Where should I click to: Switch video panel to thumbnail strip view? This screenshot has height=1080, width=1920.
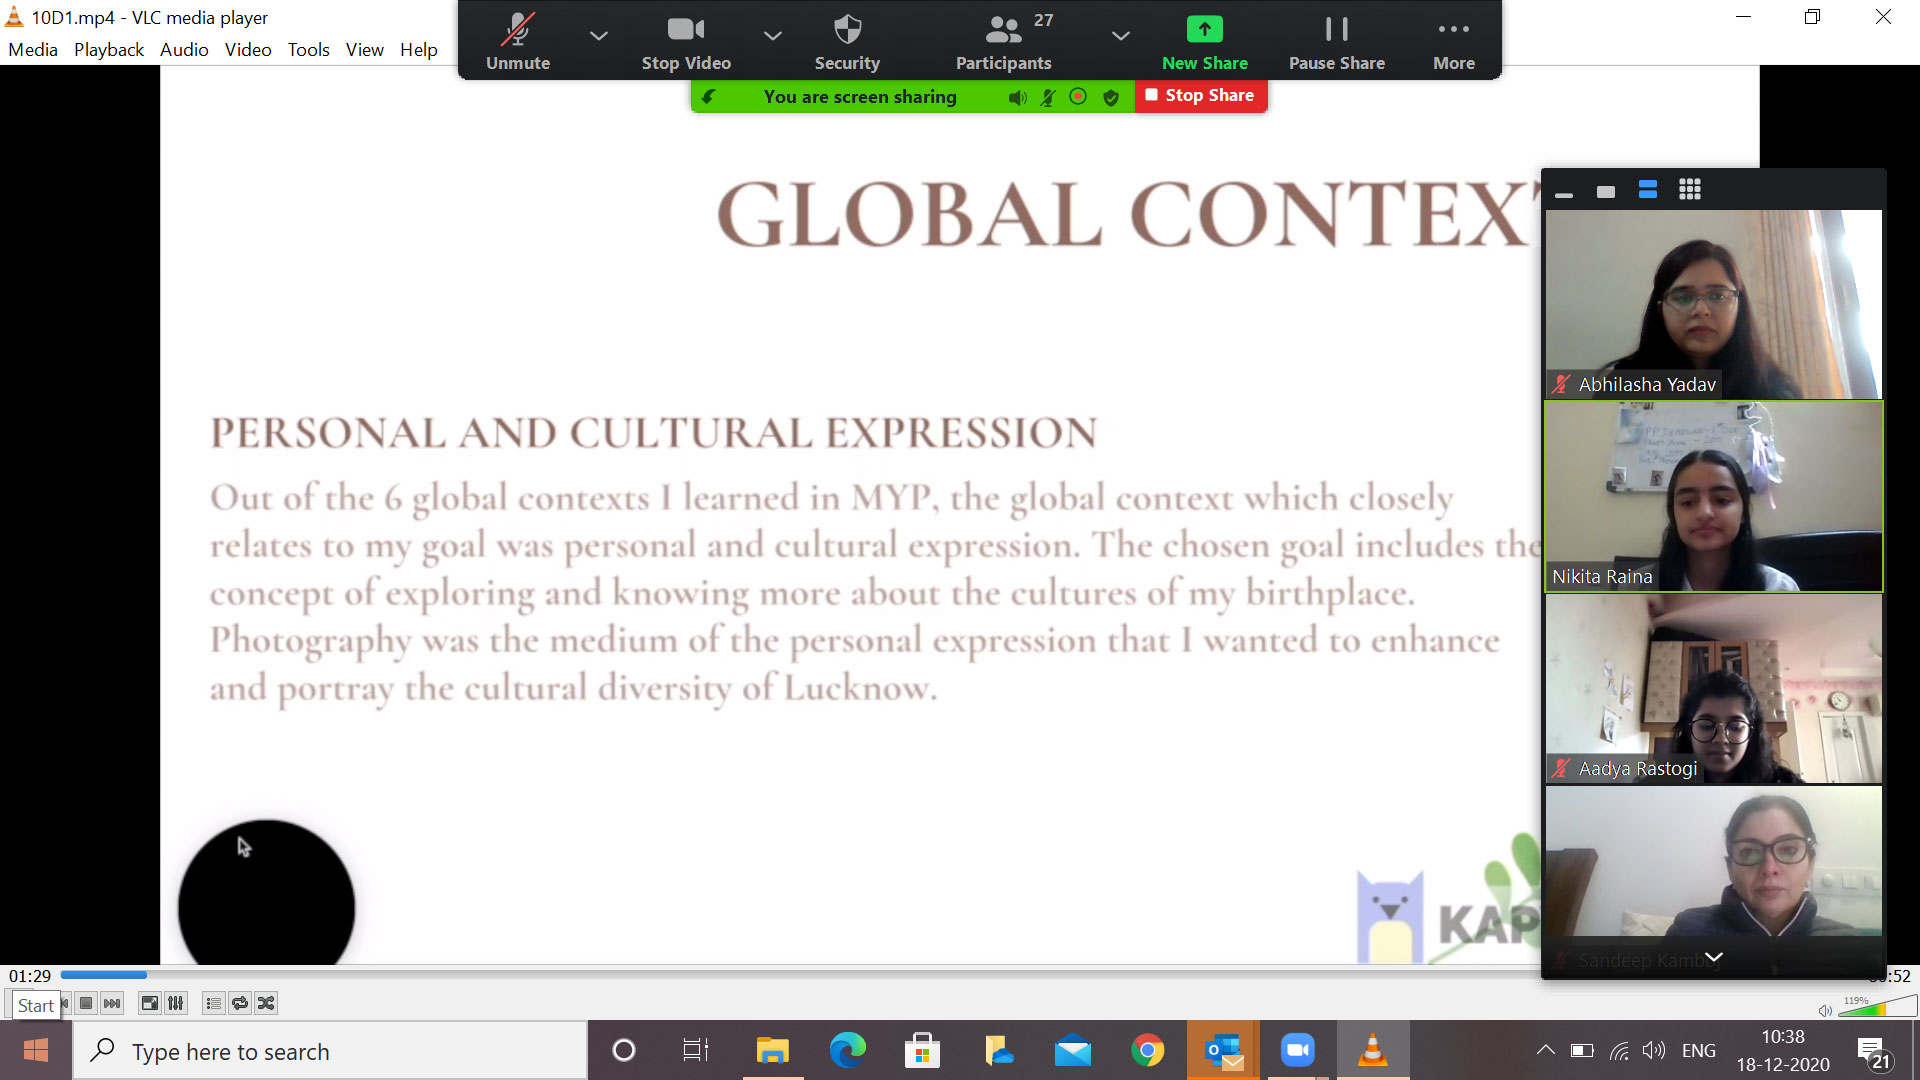[x=1648, y=190]
